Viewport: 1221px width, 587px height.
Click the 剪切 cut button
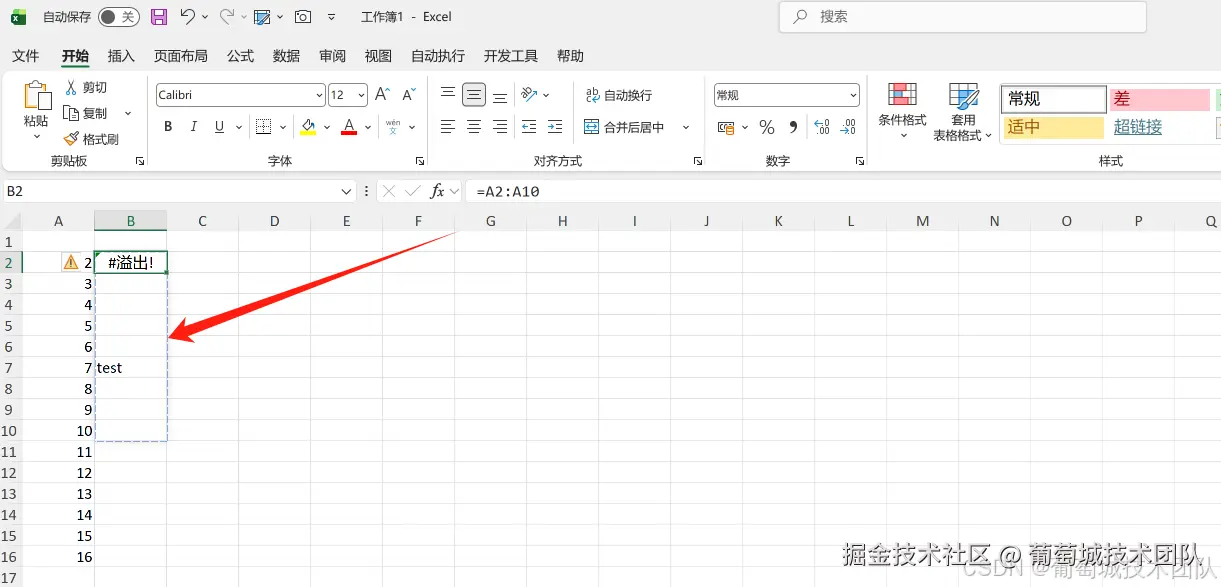pyautogui.click(x=86, y=88)
